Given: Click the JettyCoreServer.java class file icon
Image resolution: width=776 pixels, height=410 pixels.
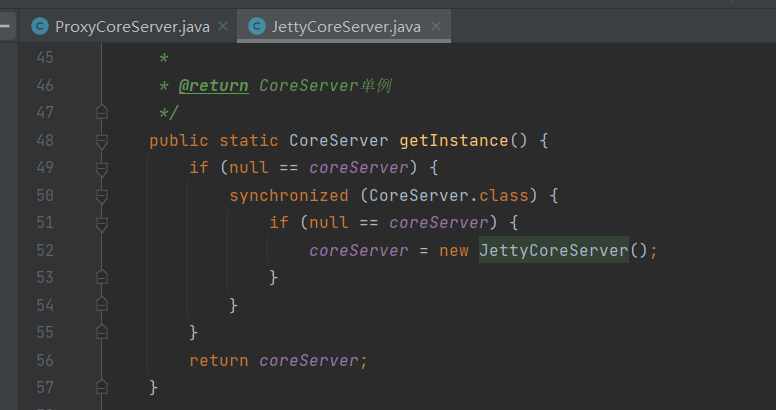Looking at the screenshot, I should pyautogui.click(x=256, y=26).
